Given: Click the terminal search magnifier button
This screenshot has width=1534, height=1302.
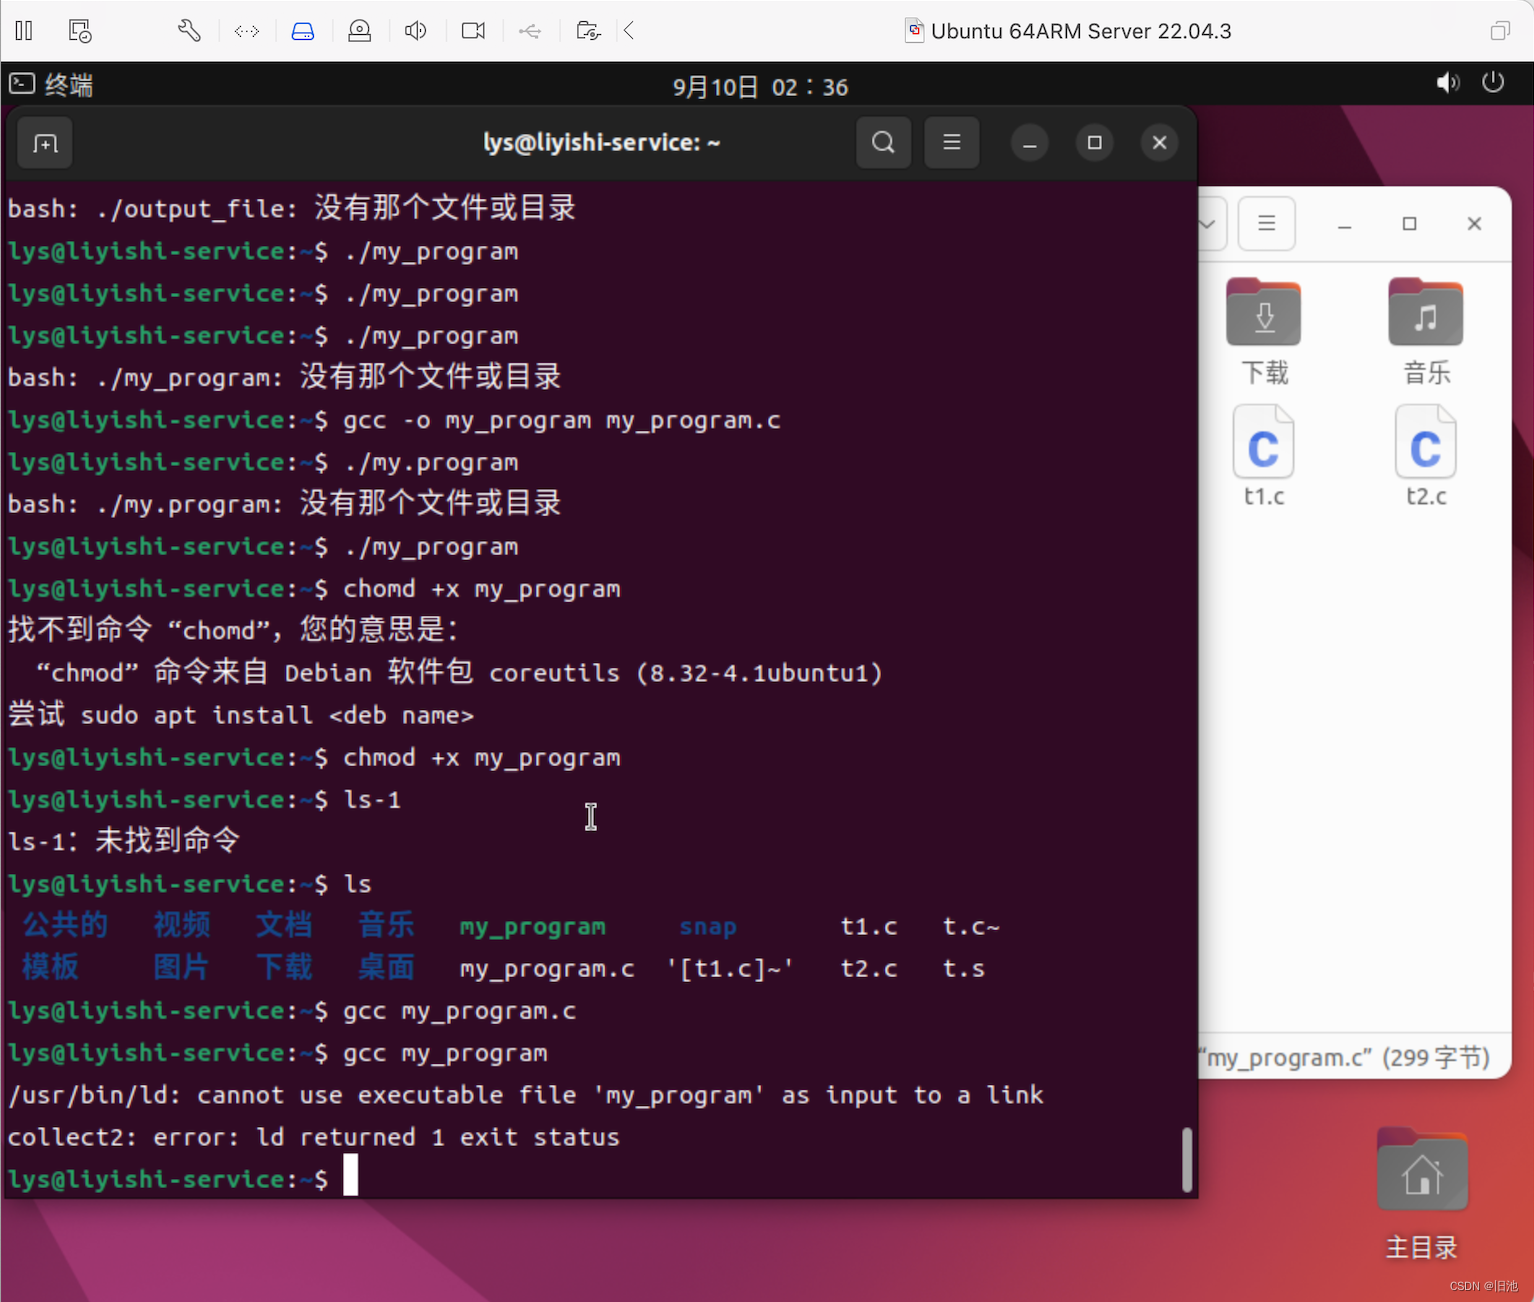Looking at the screenshot, I should pyautogui.click(x=883, y=143).
